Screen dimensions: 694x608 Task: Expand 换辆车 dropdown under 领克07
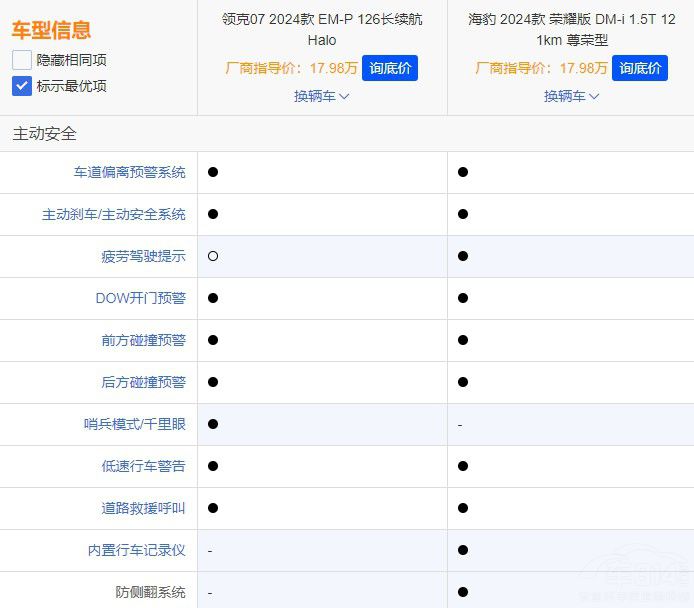point(321,96)
